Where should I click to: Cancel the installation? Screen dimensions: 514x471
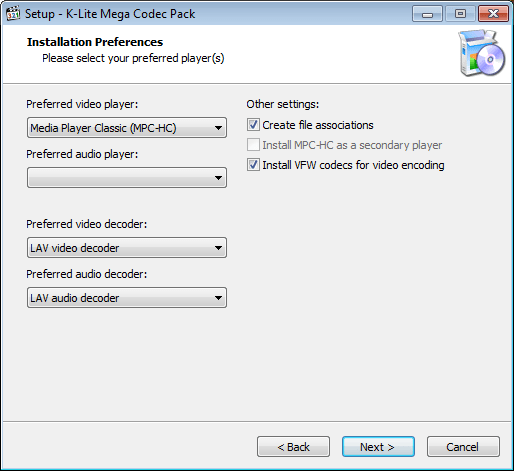coord(463,447)
